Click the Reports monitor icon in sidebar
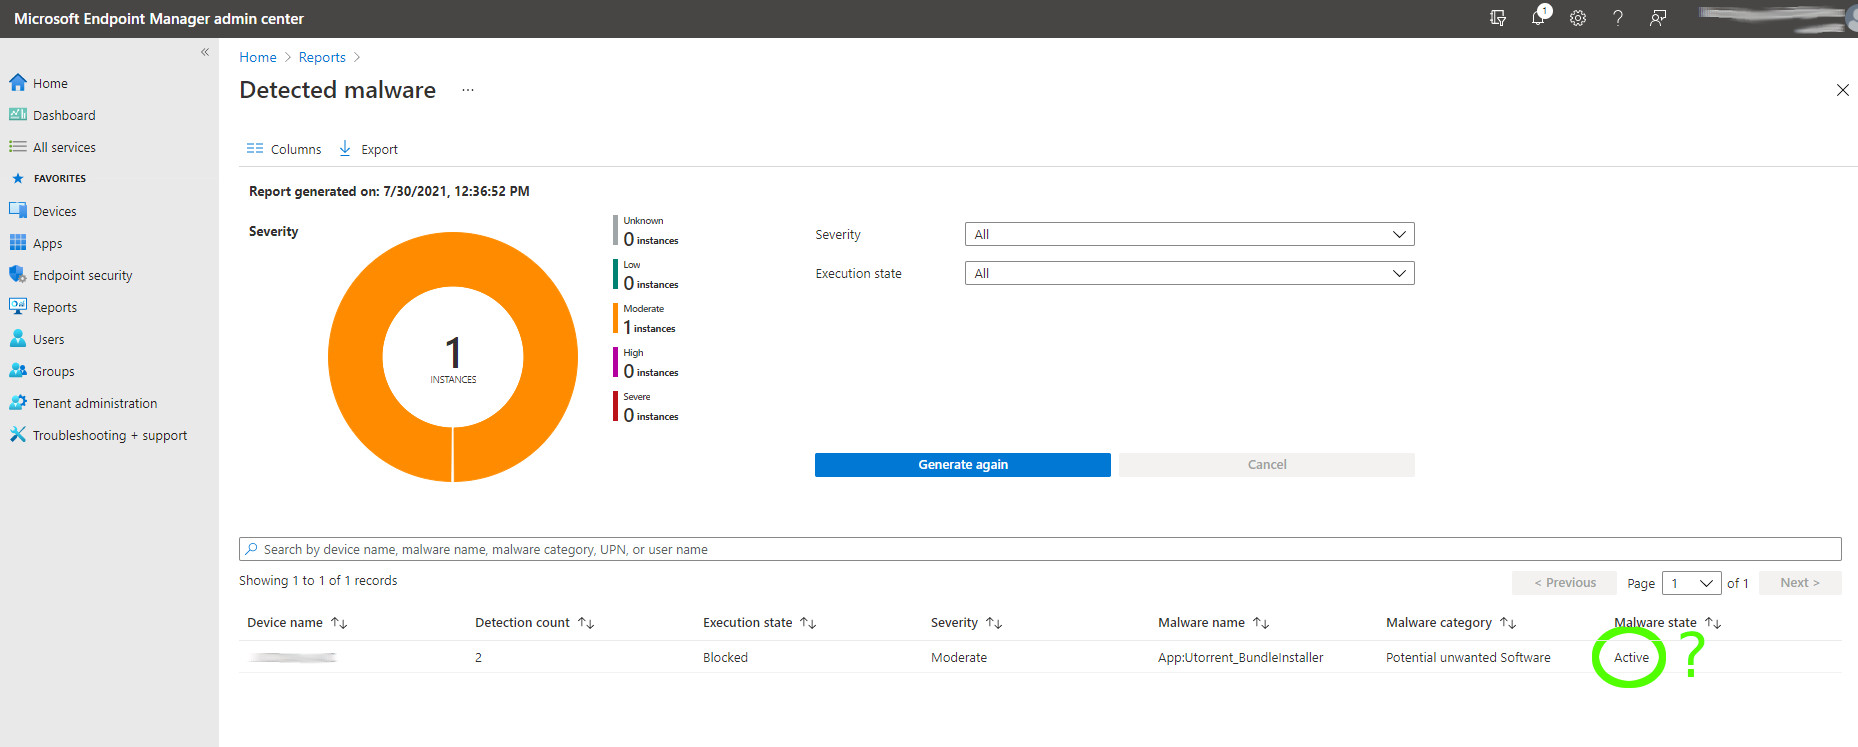Screen dimensions: 1858x747 18,307
